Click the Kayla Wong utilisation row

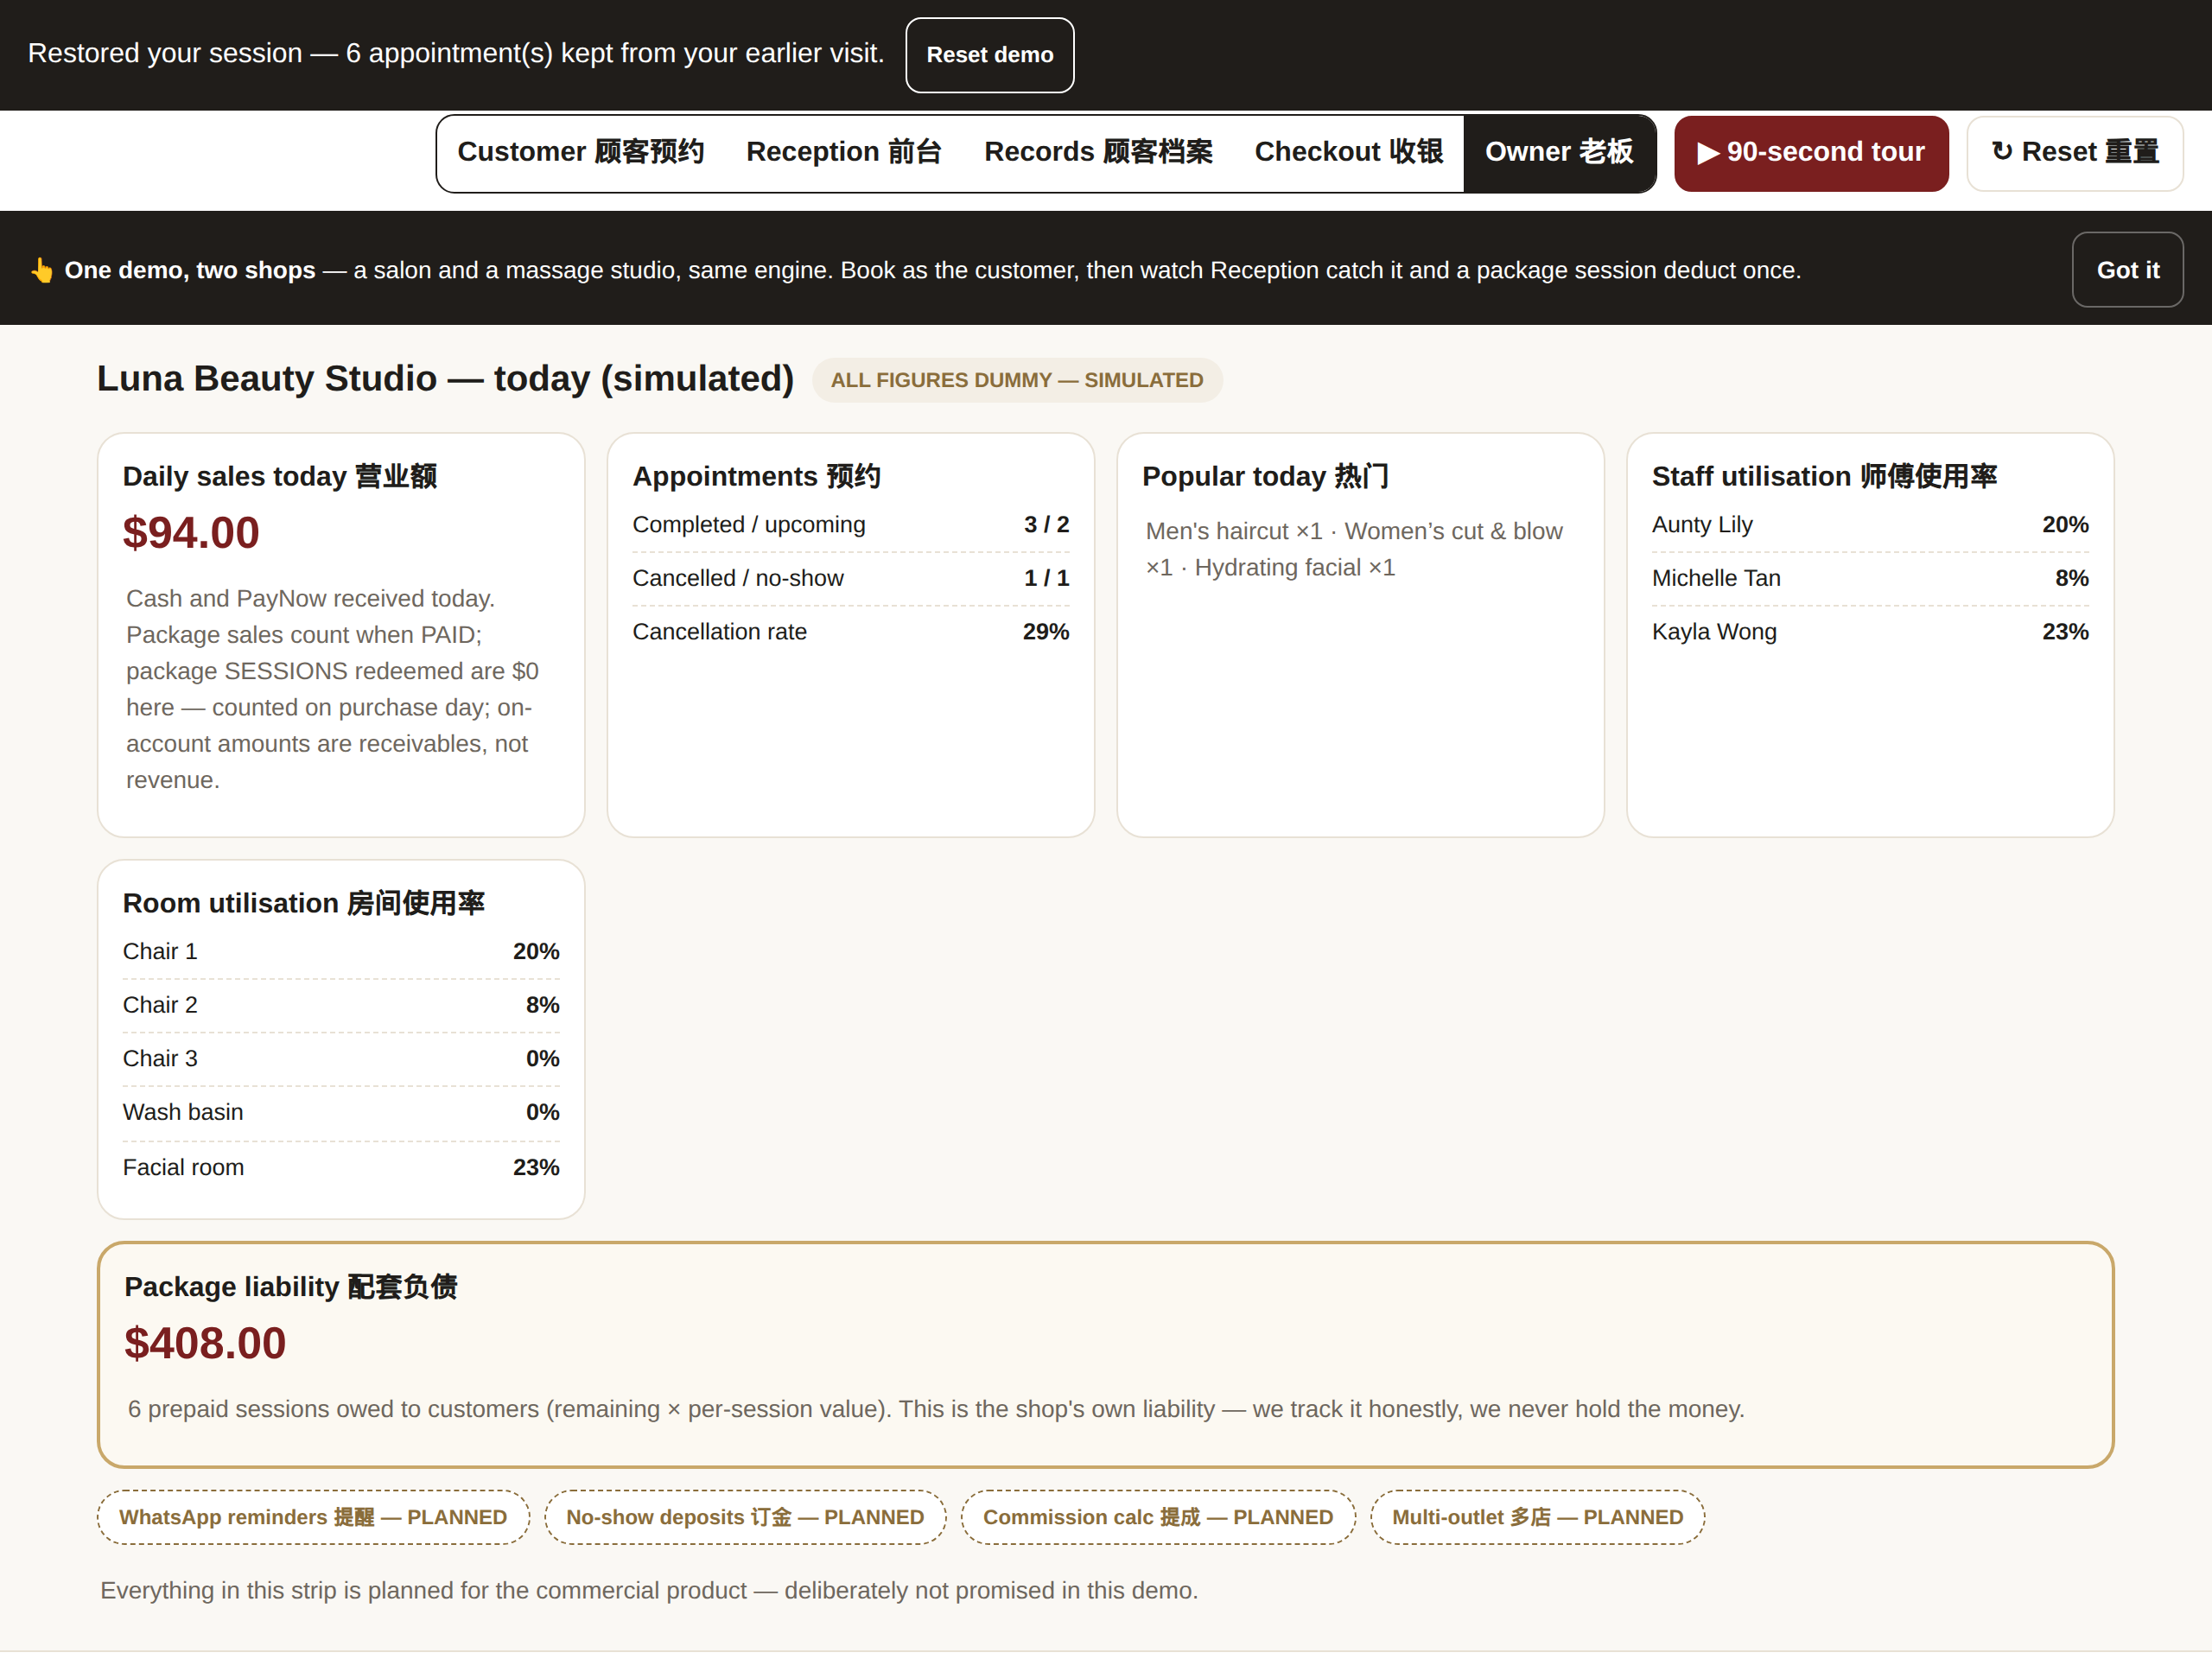click(x=1870, y=632)
